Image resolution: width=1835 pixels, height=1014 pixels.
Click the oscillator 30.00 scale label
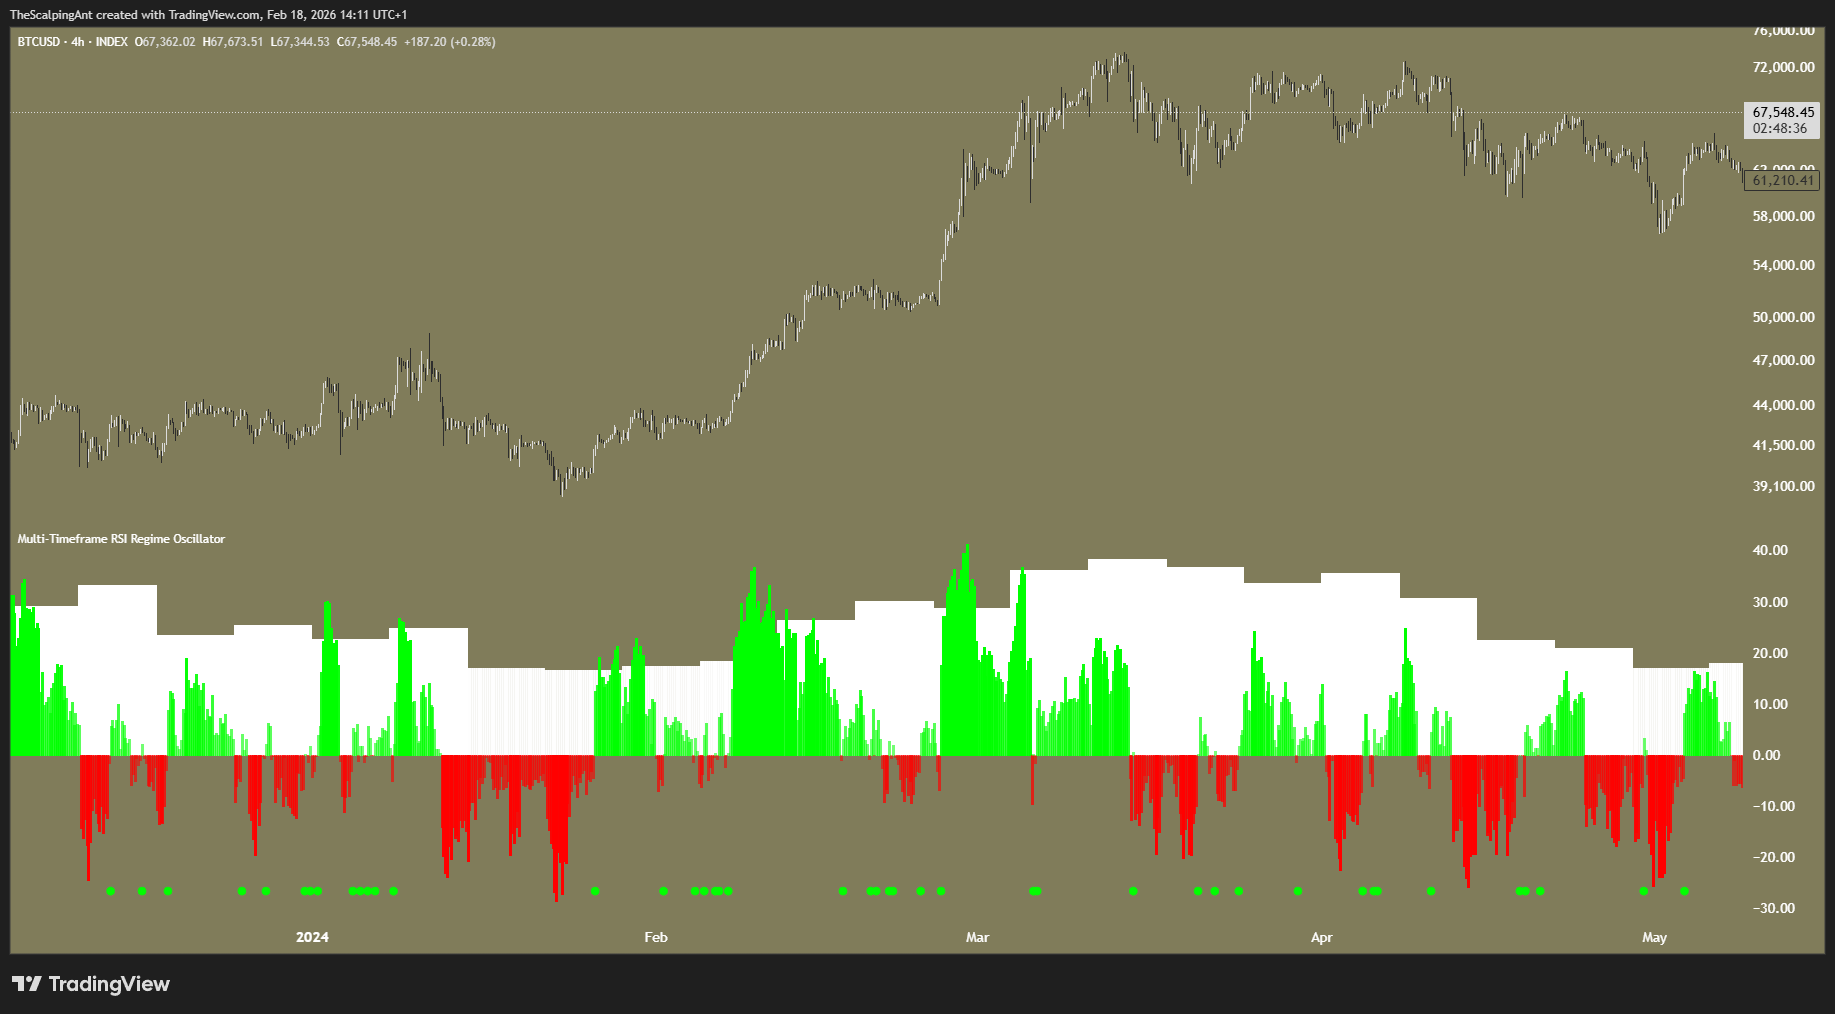pyautogui.click(x=1770, y=603)
